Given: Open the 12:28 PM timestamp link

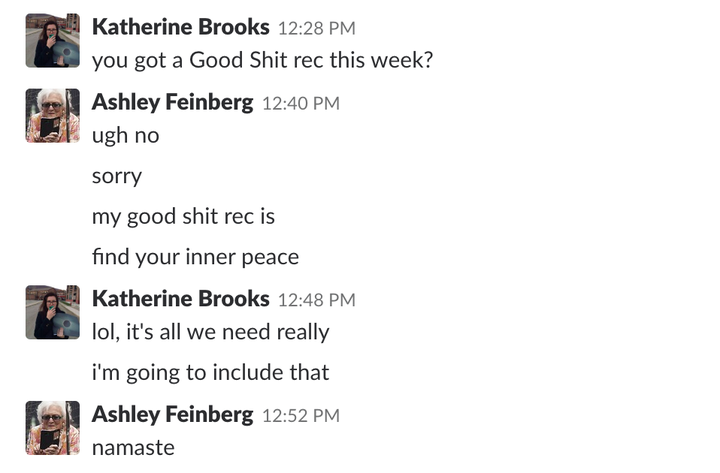Looking at the screenshot, I should (x=316, y=28).
